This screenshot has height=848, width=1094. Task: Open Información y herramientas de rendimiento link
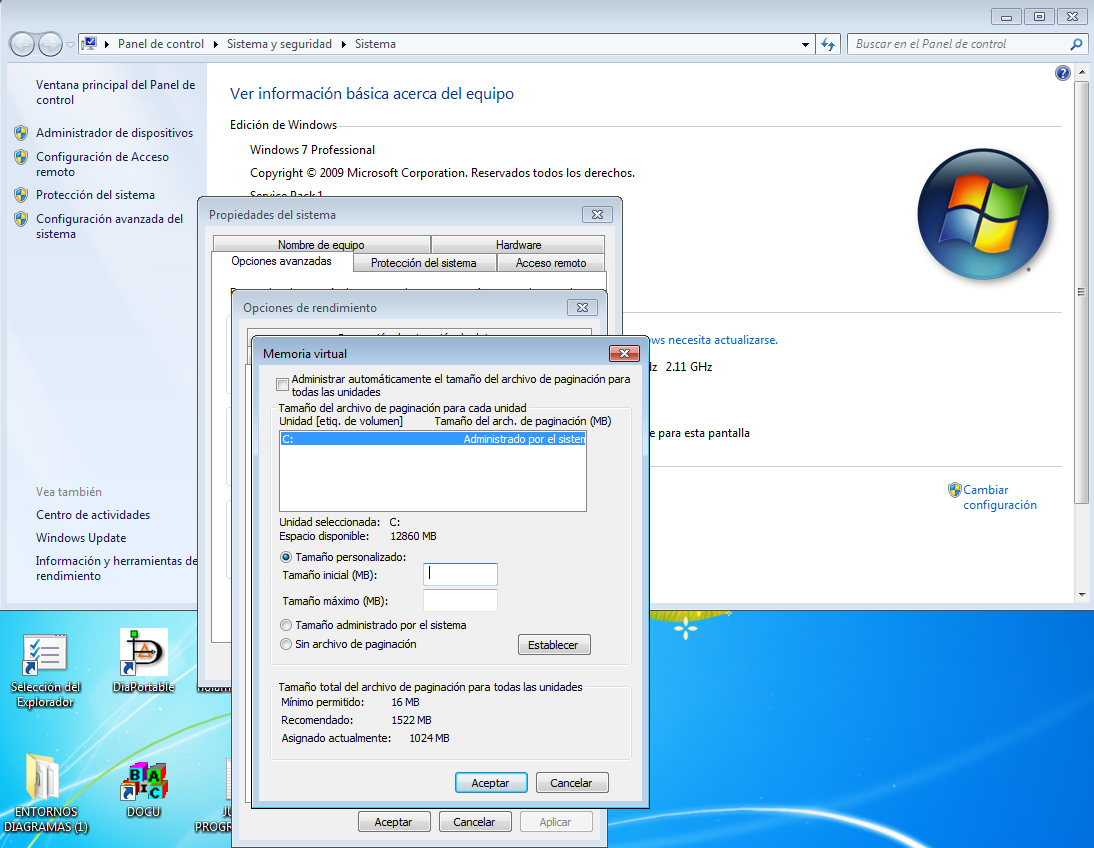tap(117, 568)
